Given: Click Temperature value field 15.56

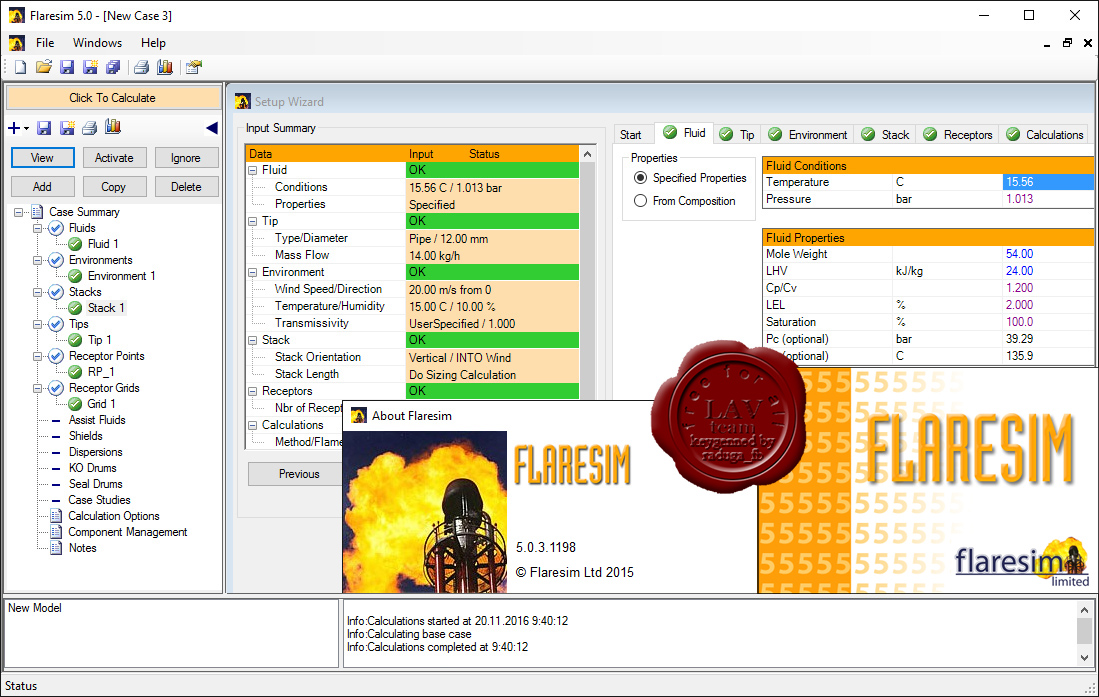Looking at the screenshot, I should 1048,182.
